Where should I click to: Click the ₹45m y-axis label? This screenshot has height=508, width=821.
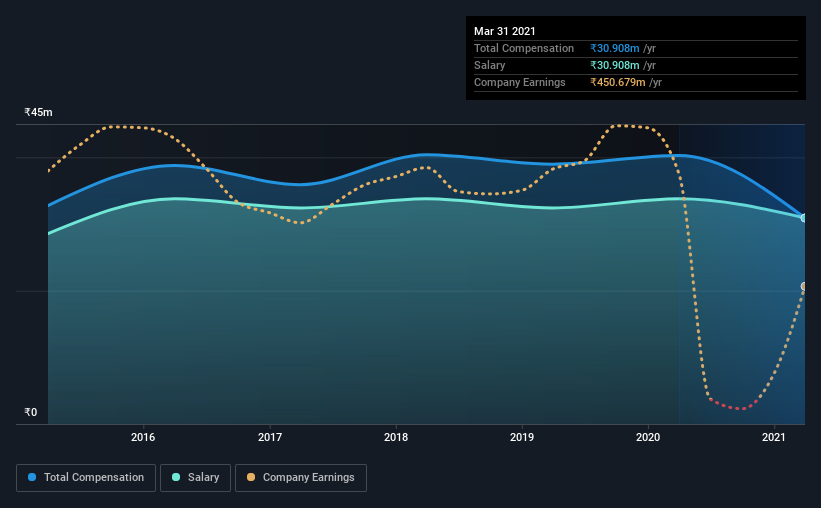pyautogui.click(x=38, y=112)
